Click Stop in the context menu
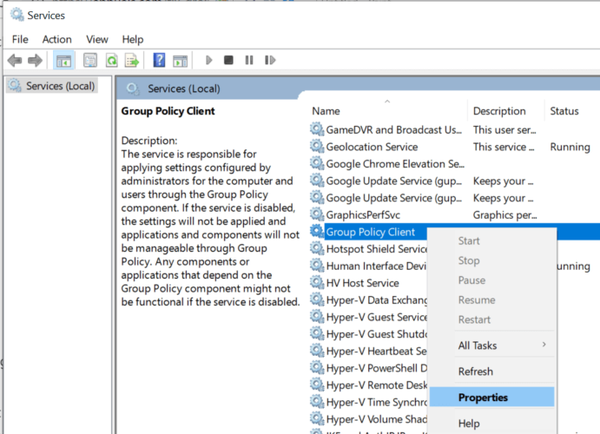 [492, 261]
